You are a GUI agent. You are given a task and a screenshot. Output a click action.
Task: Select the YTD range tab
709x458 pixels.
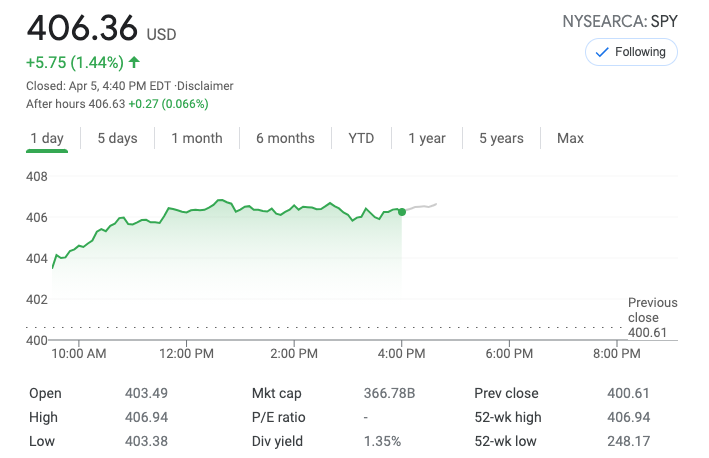[x=361, y=138]
